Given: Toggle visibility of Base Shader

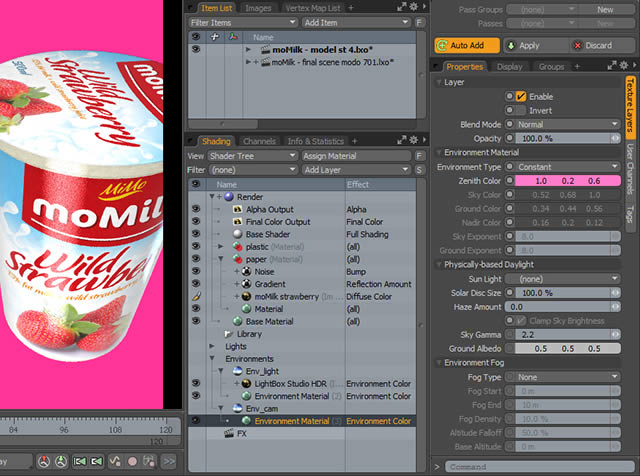Looking at the screenshot, I should [x=196, y=234].
